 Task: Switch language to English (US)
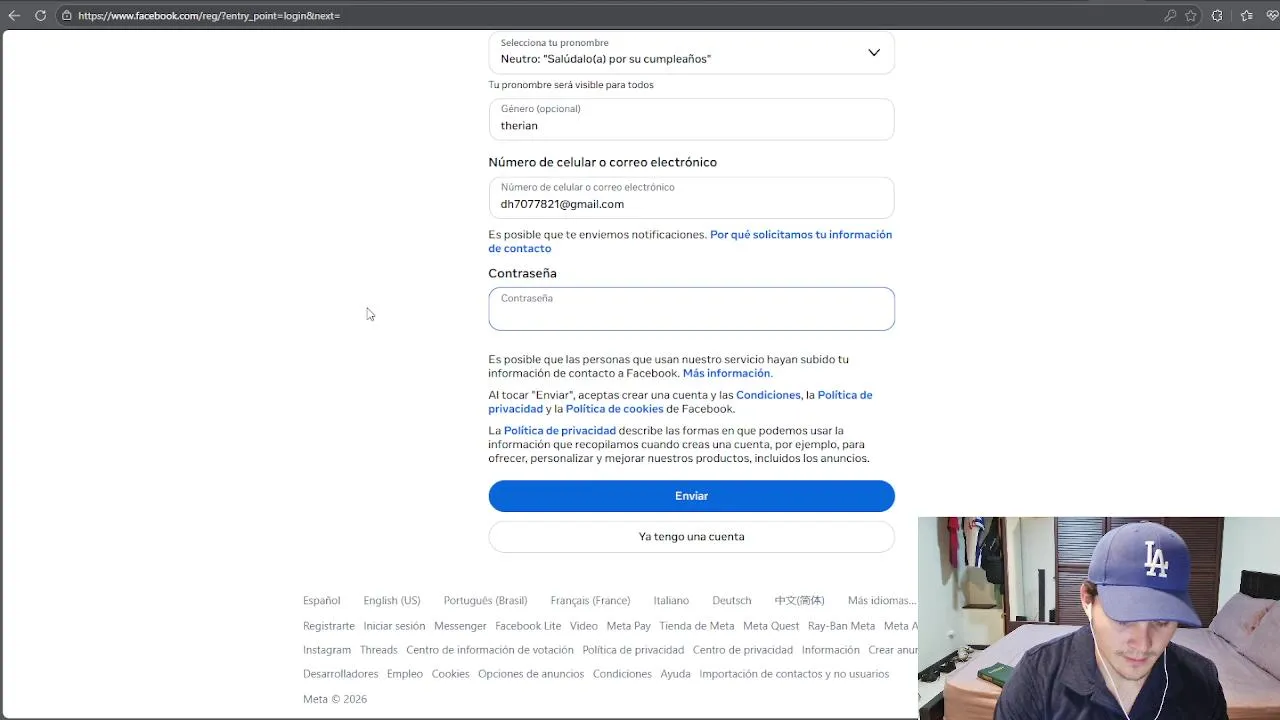(x=392, y=601)
